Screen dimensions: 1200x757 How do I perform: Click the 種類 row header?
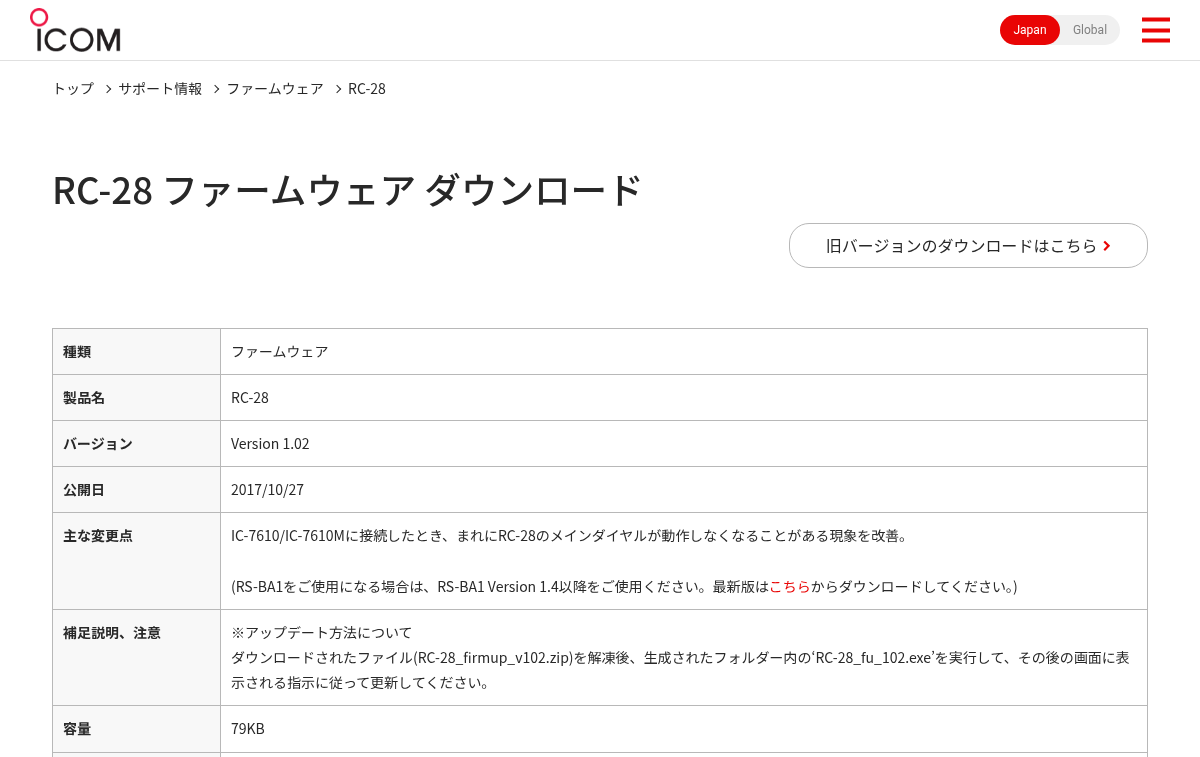pos(136,351)
